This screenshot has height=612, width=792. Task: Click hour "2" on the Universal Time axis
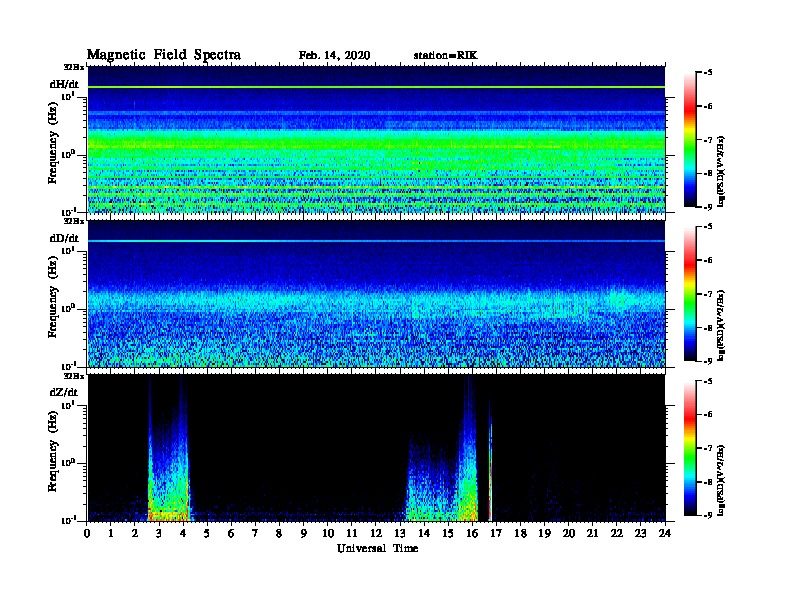[x=135, y=534]
